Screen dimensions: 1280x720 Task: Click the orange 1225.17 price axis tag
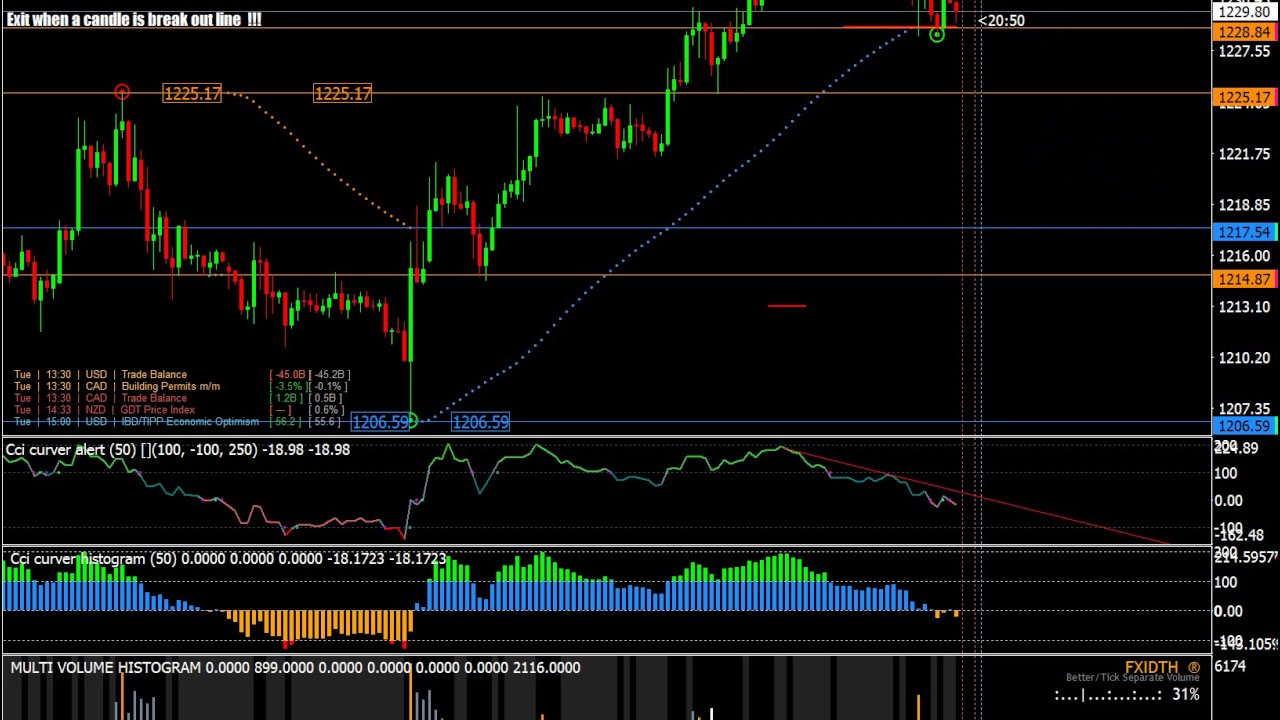pyautogui.click(x=1245, y=98)
